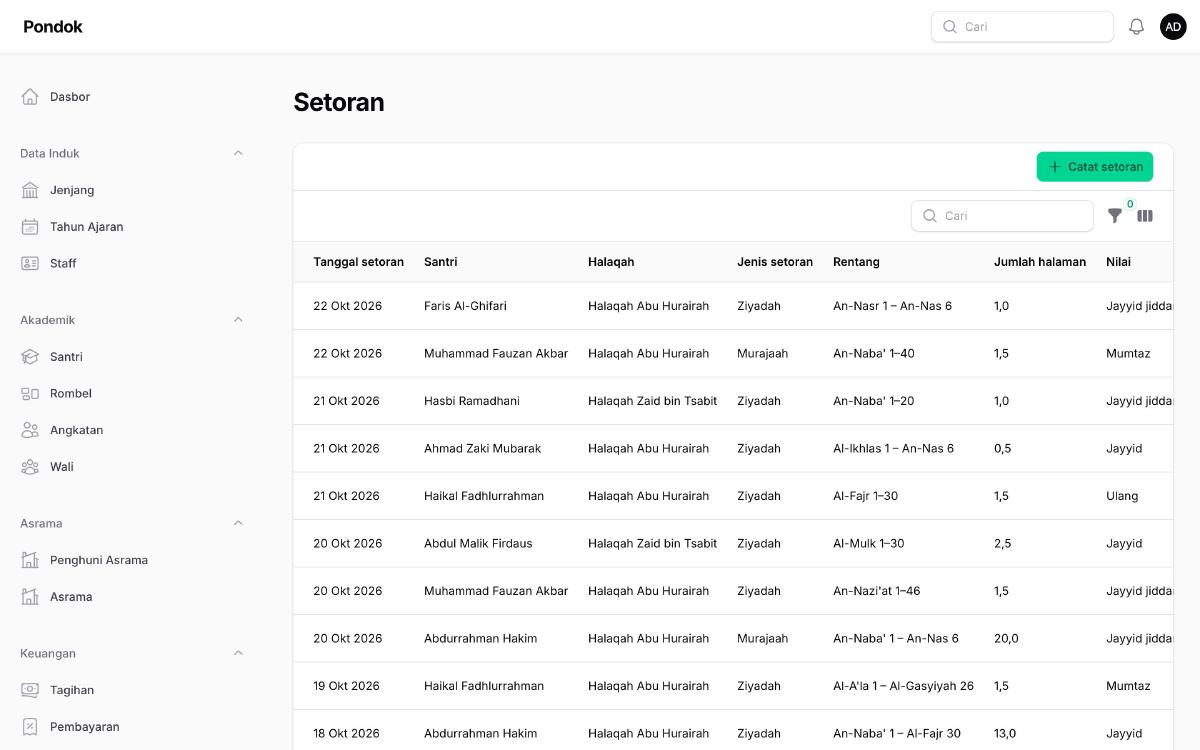The image size is (1200, 750).
Task: Select Faris Al-Ghifari in the table
Action: click(x=465, y=306)
